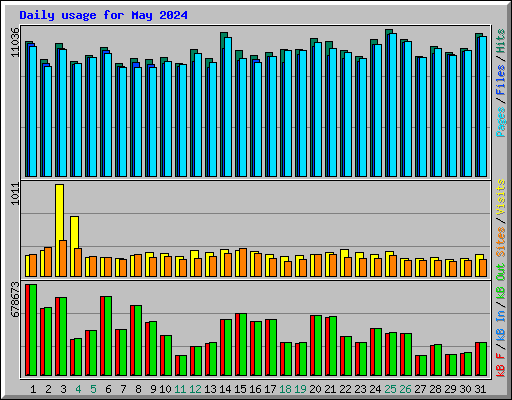Click the cyan pages bar for day 14
The height and width of the screenshot is (400, 512).
pos(228,107)
